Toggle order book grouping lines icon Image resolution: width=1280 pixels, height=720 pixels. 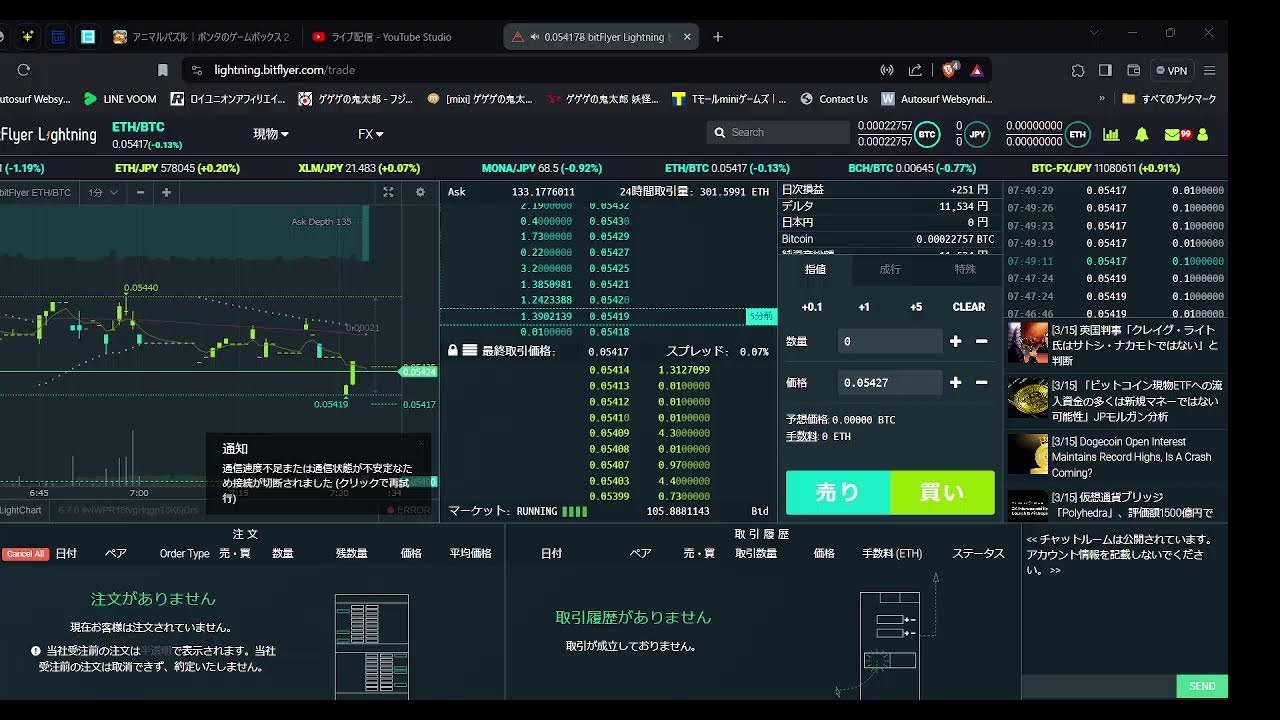point(469,351)
